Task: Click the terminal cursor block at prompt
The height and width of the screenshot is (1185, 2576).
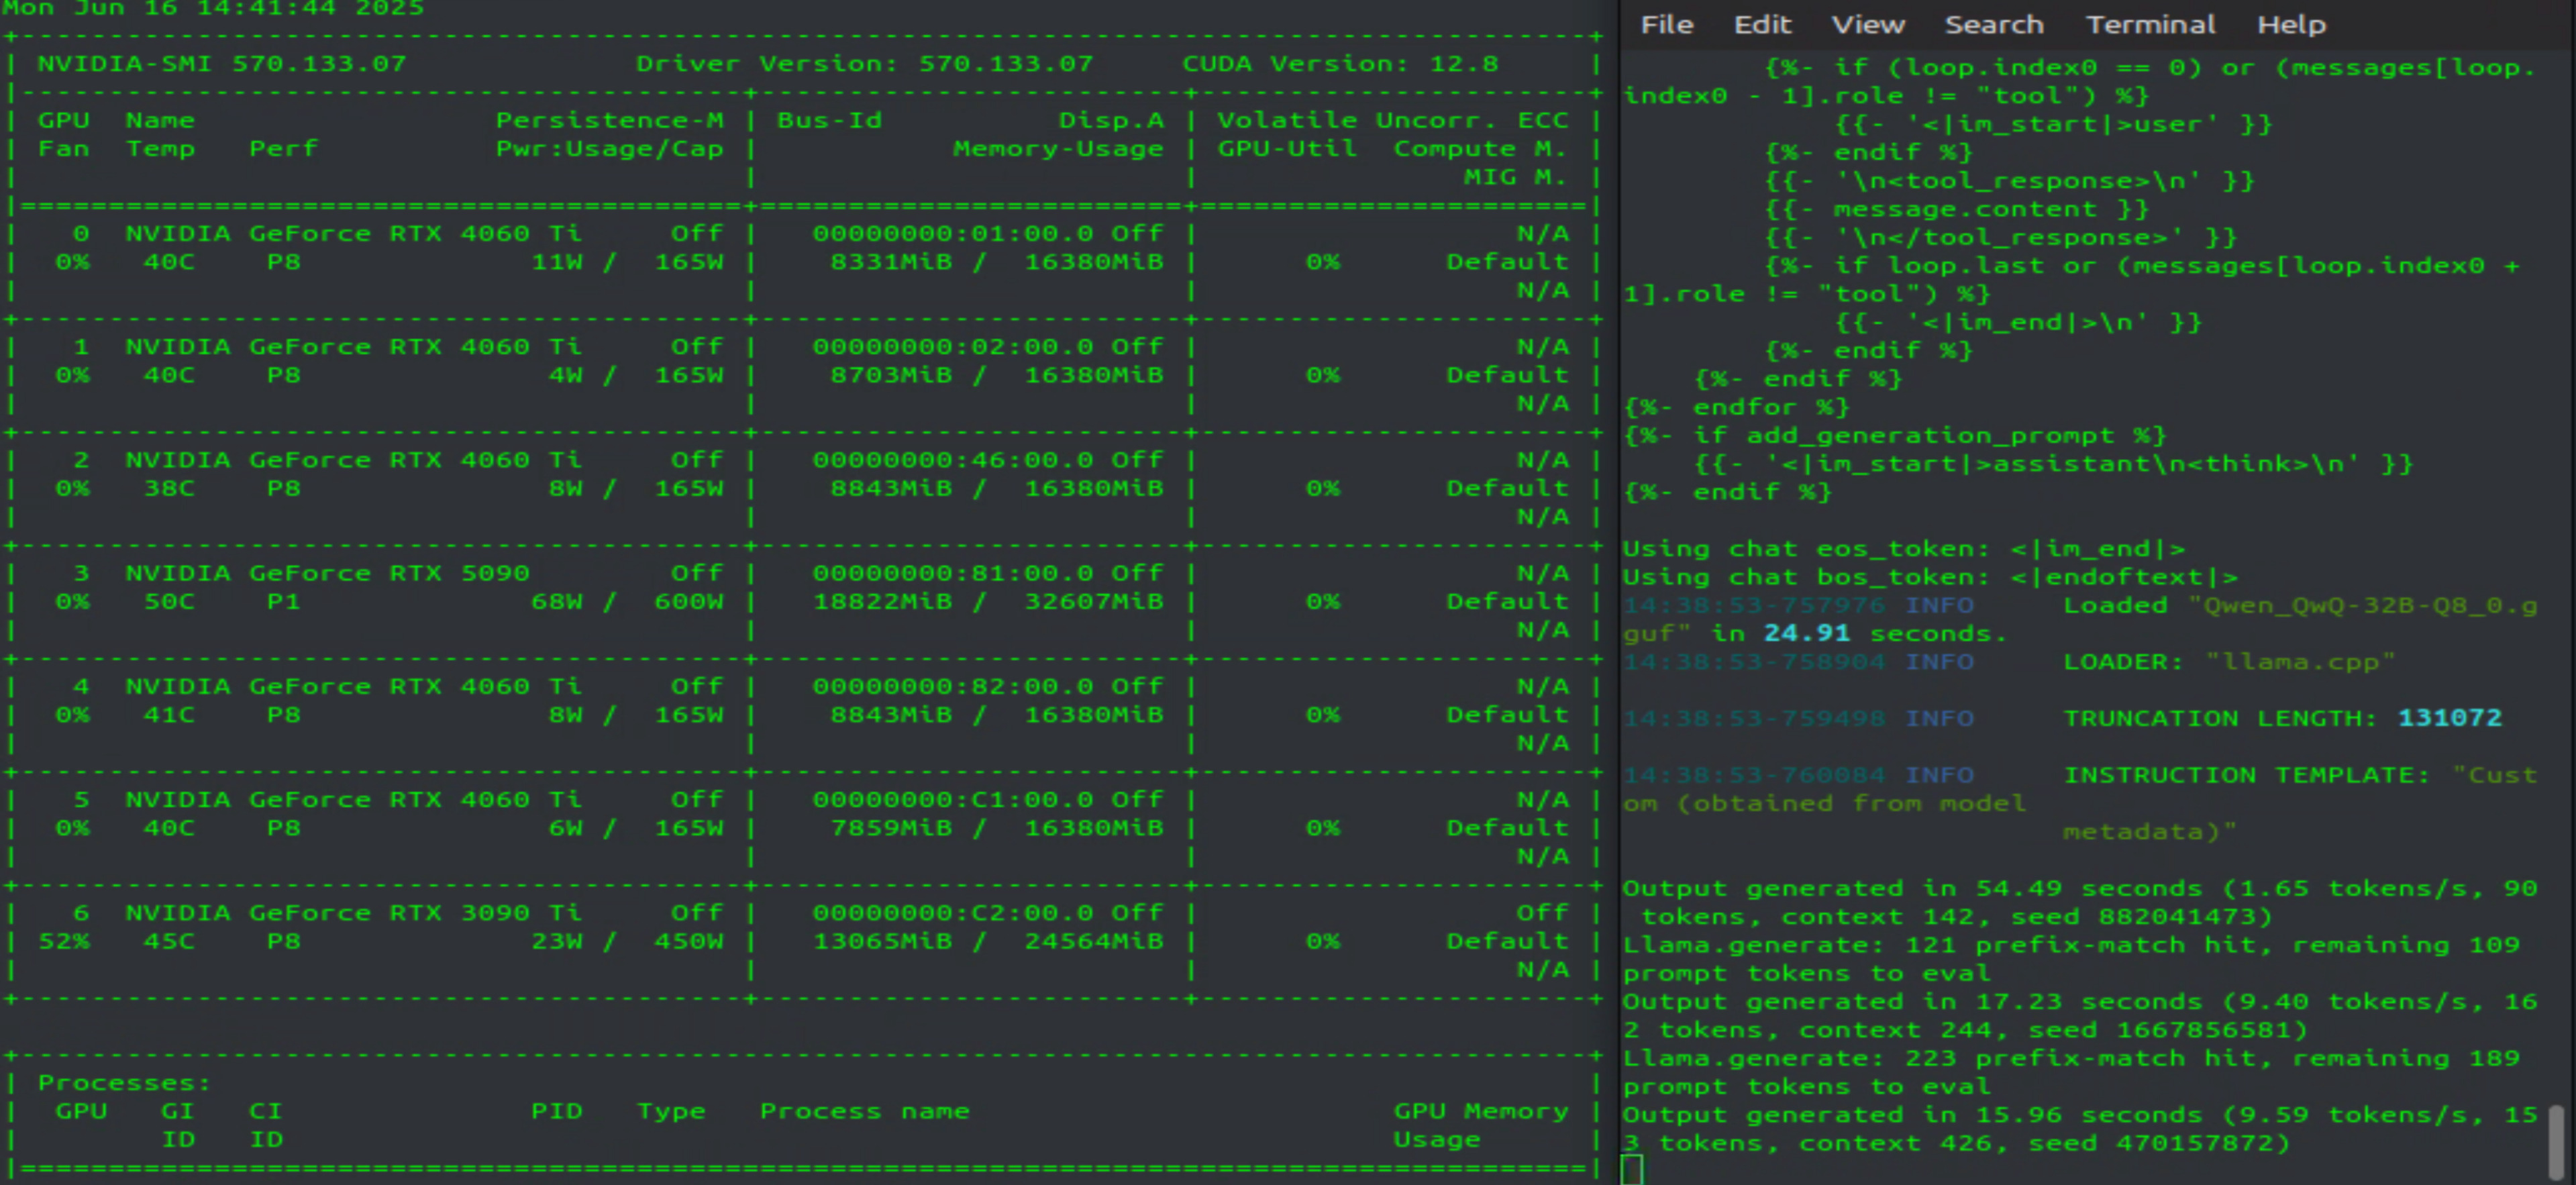Action: (1632, 1169)
